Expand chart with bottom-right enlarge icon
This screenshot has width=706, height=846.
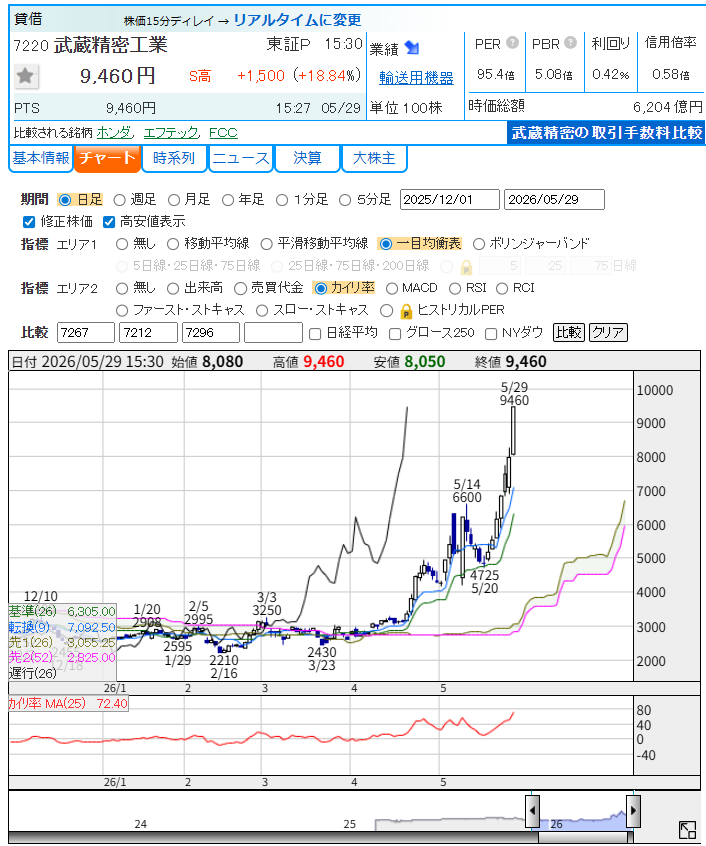[687, 830]
